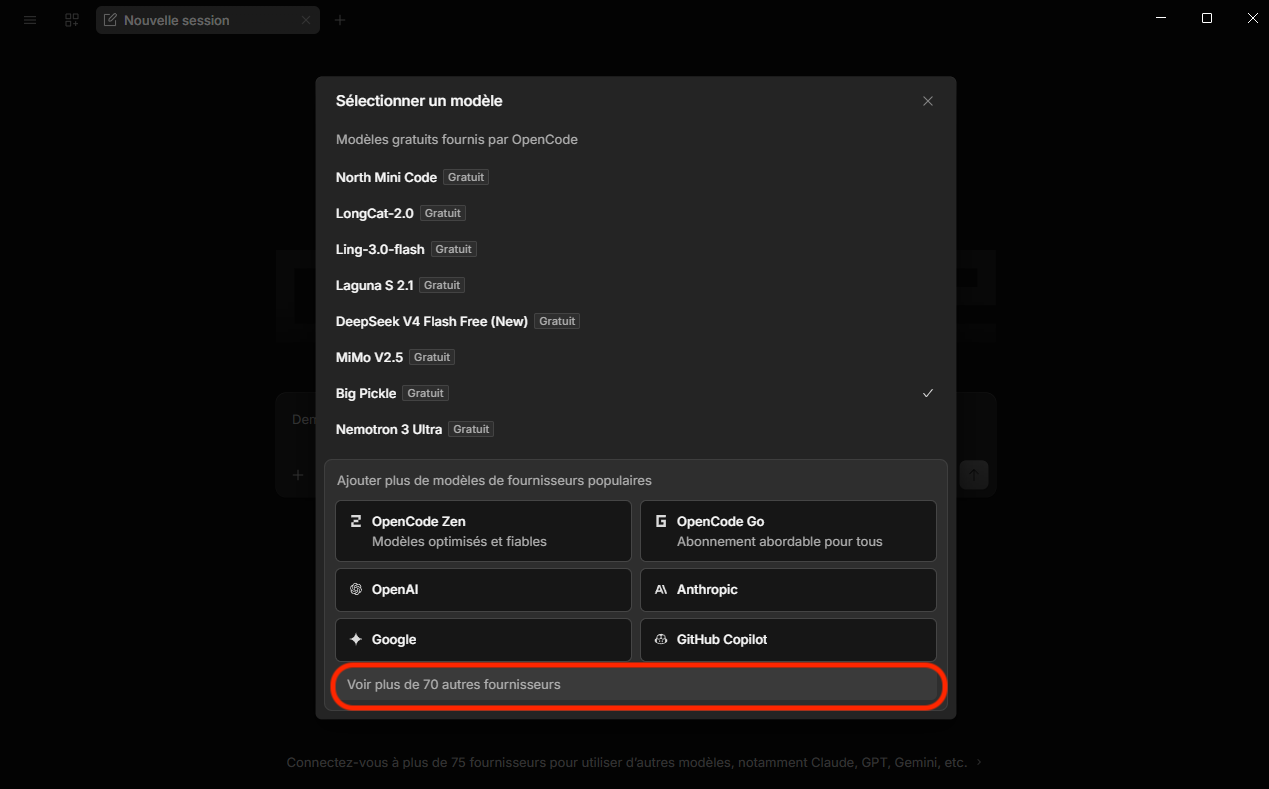View more than 70 other providers
Viewport: 1269px width, 789px height.
pyautogui.click(x=637, y=685)
